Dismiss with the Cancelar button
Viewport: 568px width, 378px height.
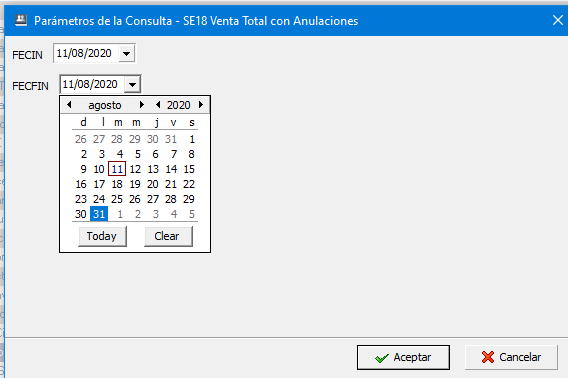[x=511, y=357]
